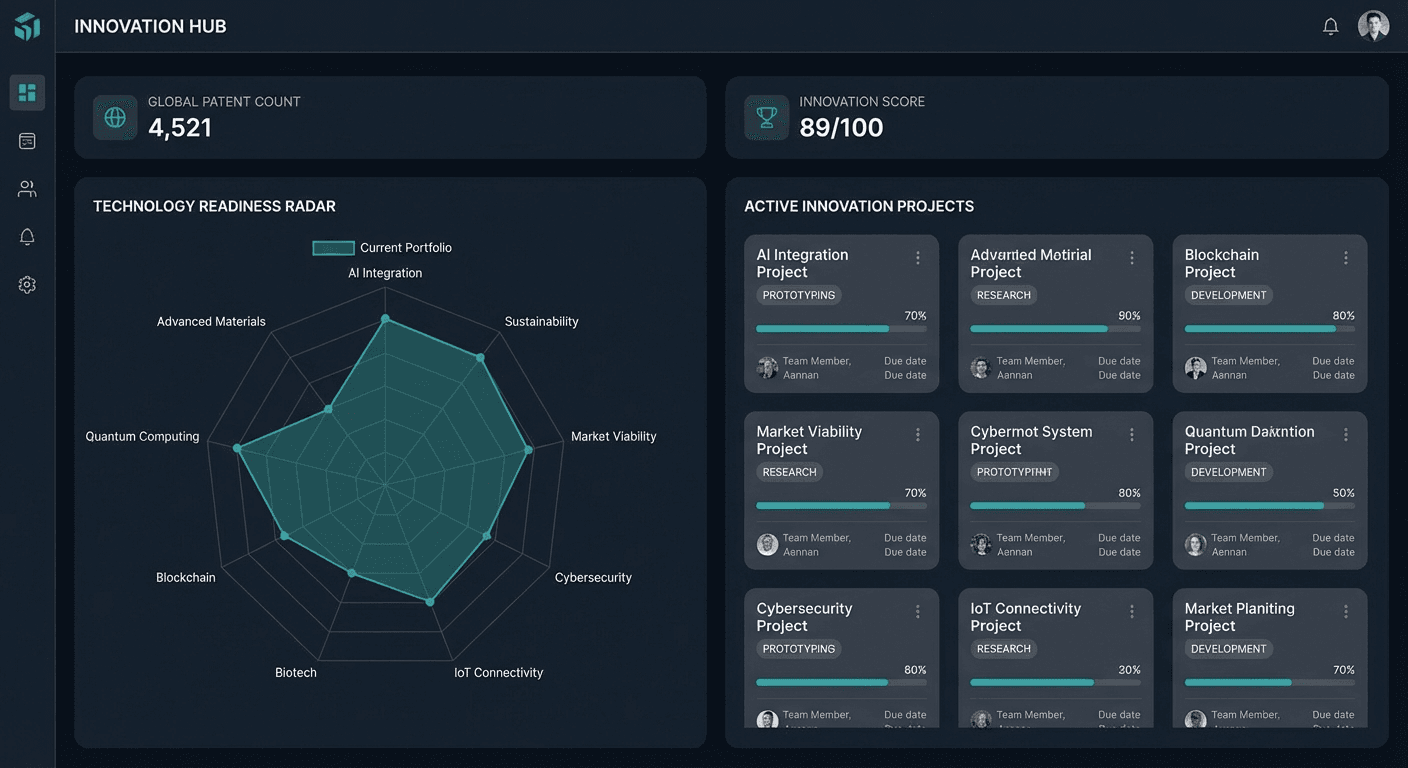Viewport: 1408px width, 768px height.
Task: Open options menu on Cybermot System Project
Action: tap(1131, 435)
